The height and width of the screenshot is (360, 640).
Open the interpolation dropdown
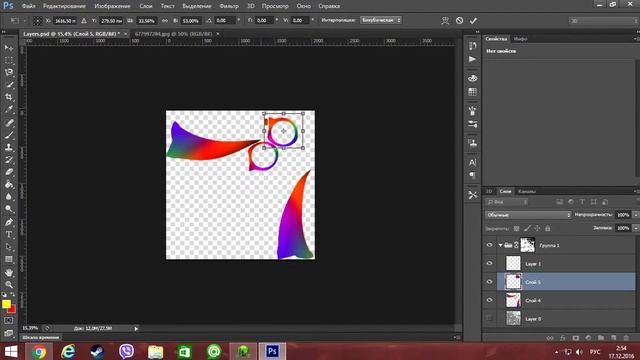tap(380, 20)
